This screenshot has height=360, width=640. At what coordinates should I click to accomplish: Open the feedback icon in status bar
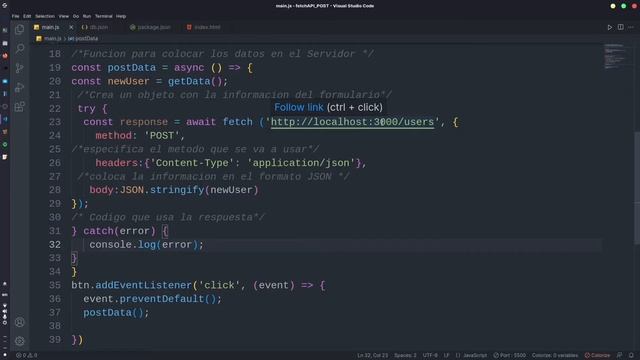pos(620,356)
